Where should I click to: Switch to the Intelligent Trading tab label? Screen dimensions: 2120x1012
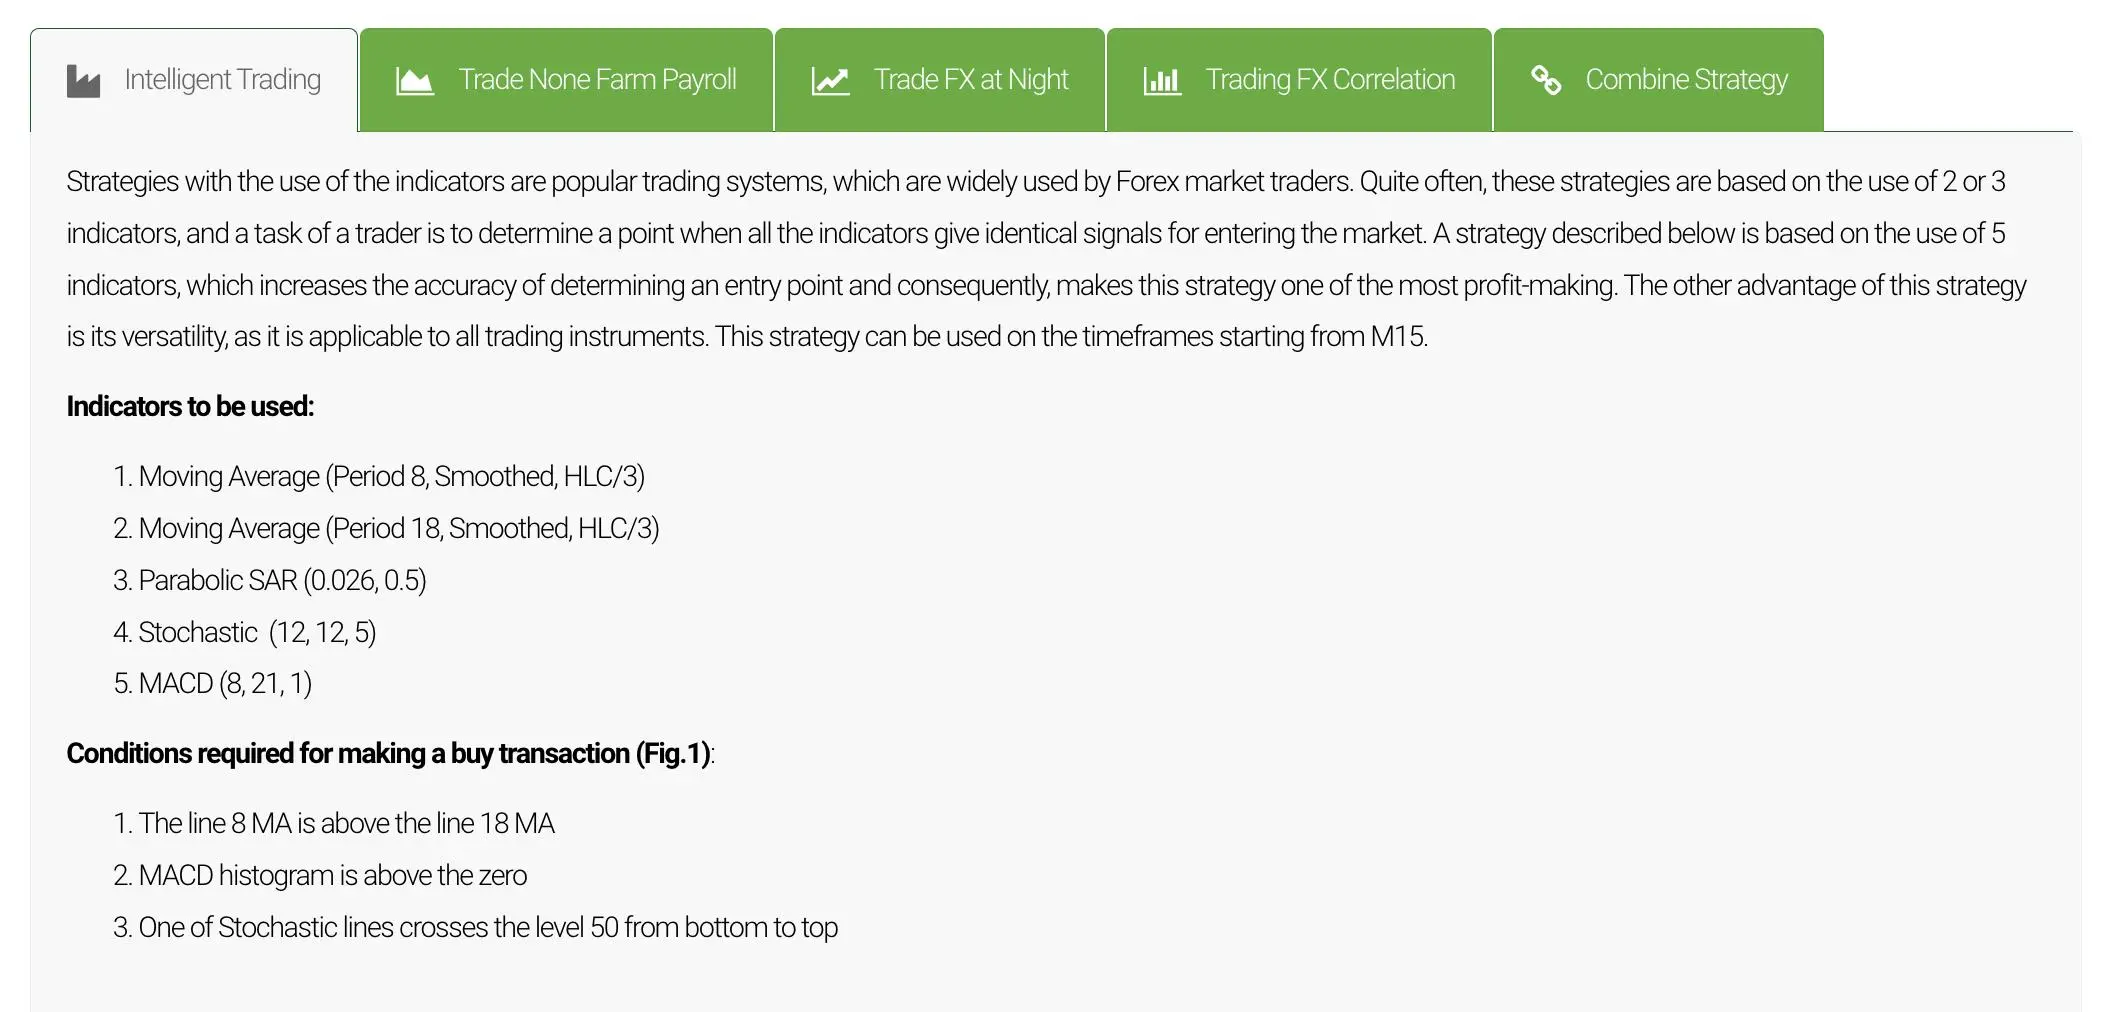(222, 80)
